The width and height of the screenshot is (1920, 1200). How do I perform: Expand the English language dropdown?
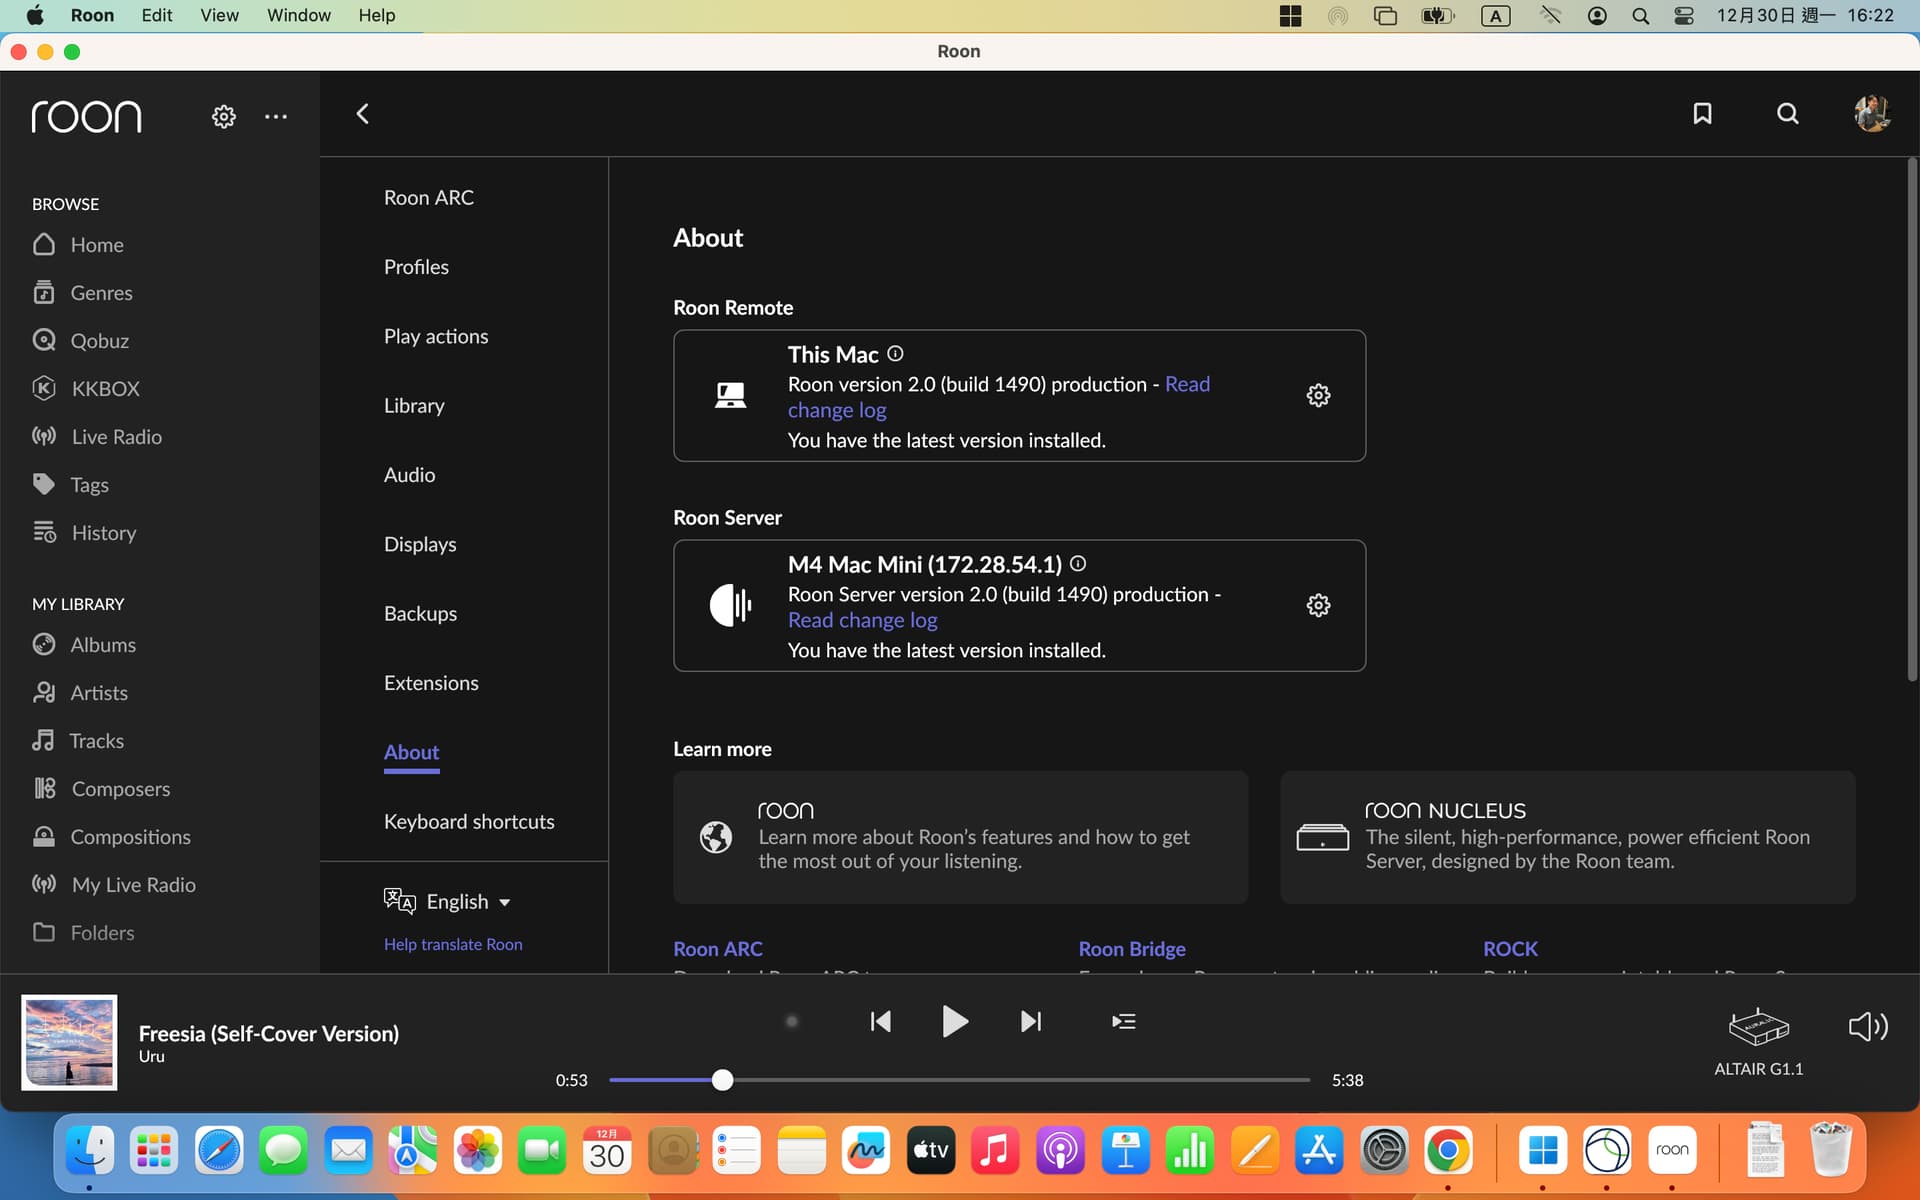tap(448, 901)
